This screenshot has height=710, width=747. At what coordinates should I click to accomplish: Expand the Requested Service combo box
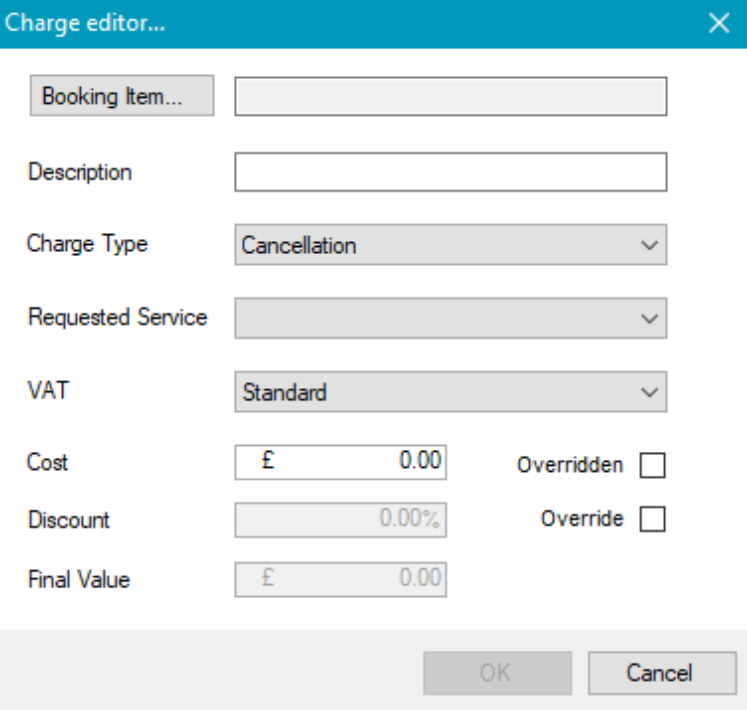point(450,318)
